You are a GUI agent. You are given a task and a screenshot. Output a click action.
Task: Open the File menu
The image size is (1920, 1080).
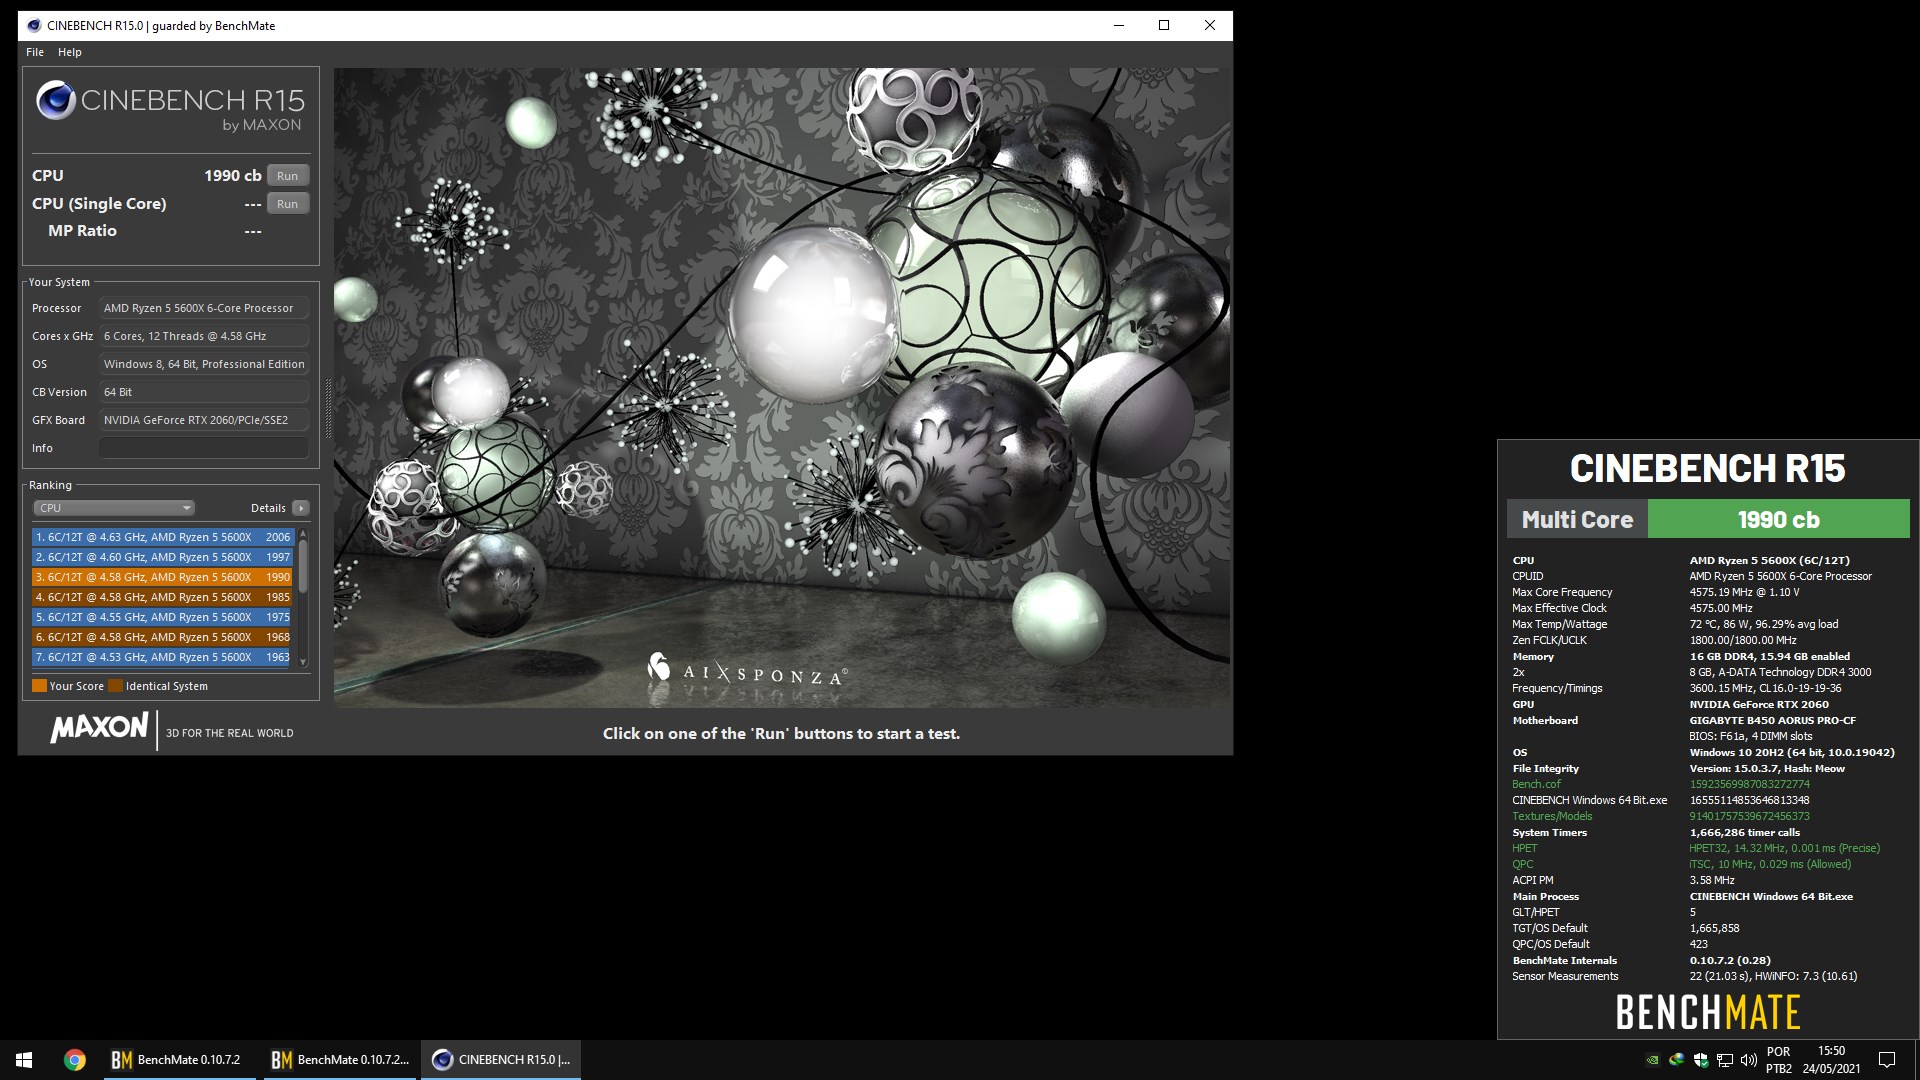pyautogui.click(x=35, y=52)
